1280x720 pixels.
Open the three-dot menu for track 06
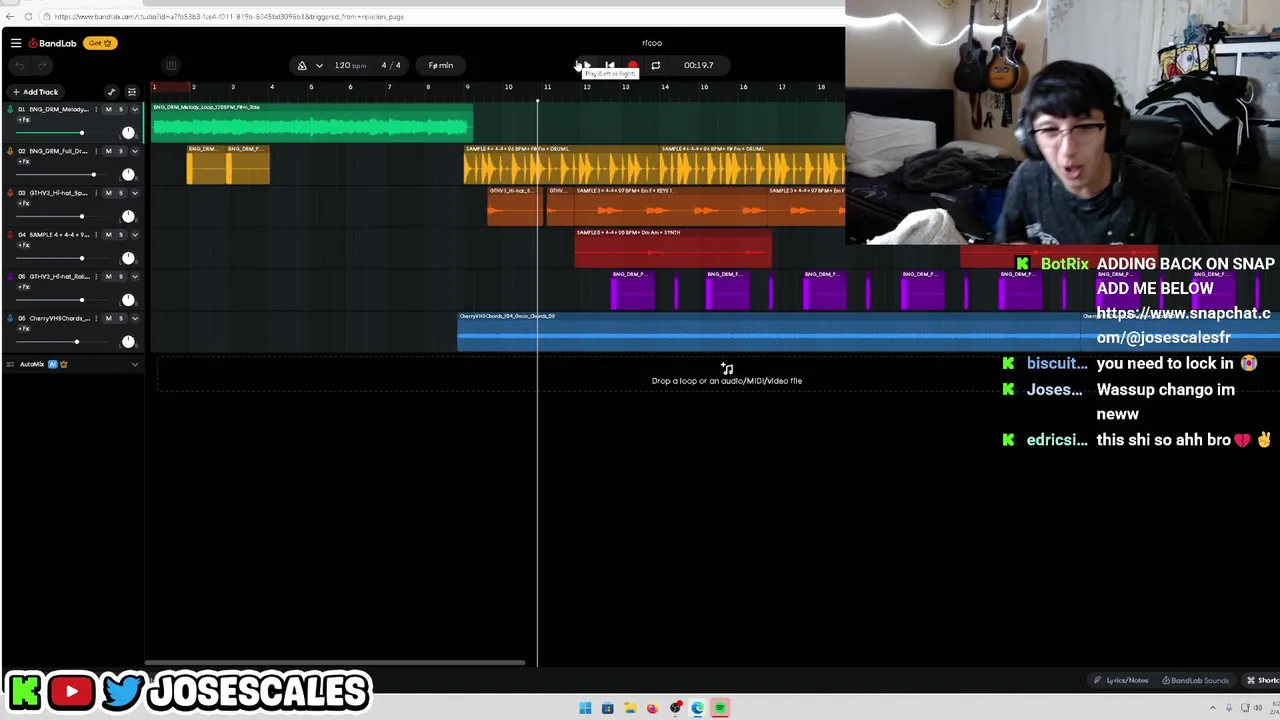[97, 319]
